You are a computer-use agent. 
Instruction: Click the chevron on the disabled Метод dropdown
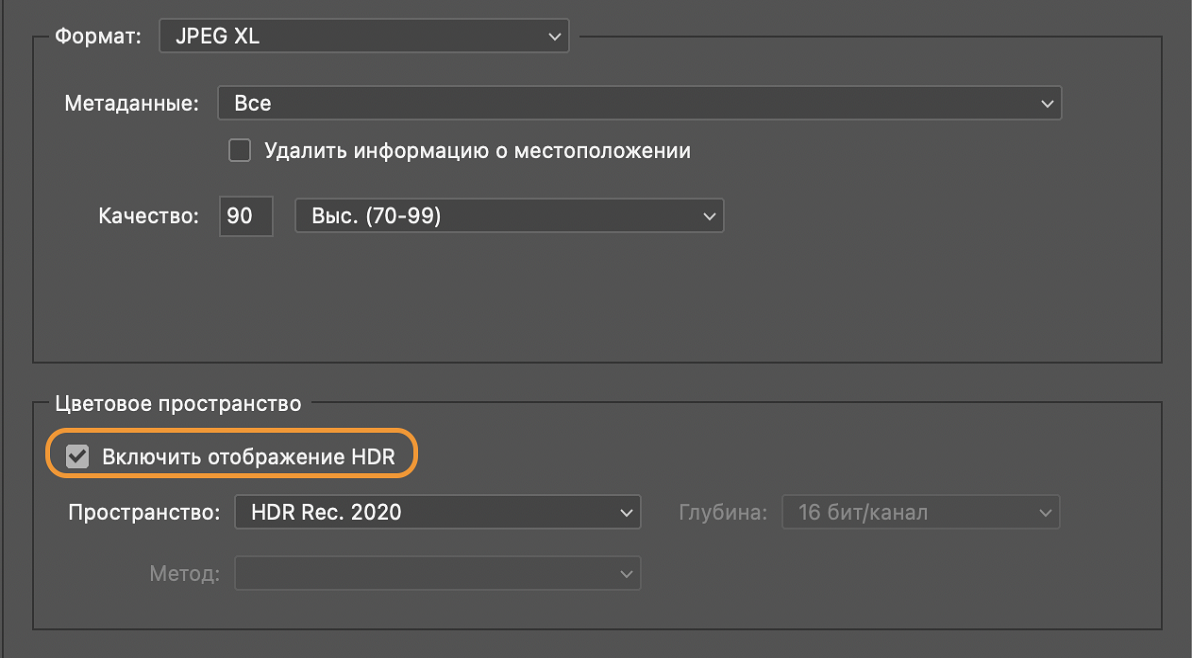[x=627, y=573]
